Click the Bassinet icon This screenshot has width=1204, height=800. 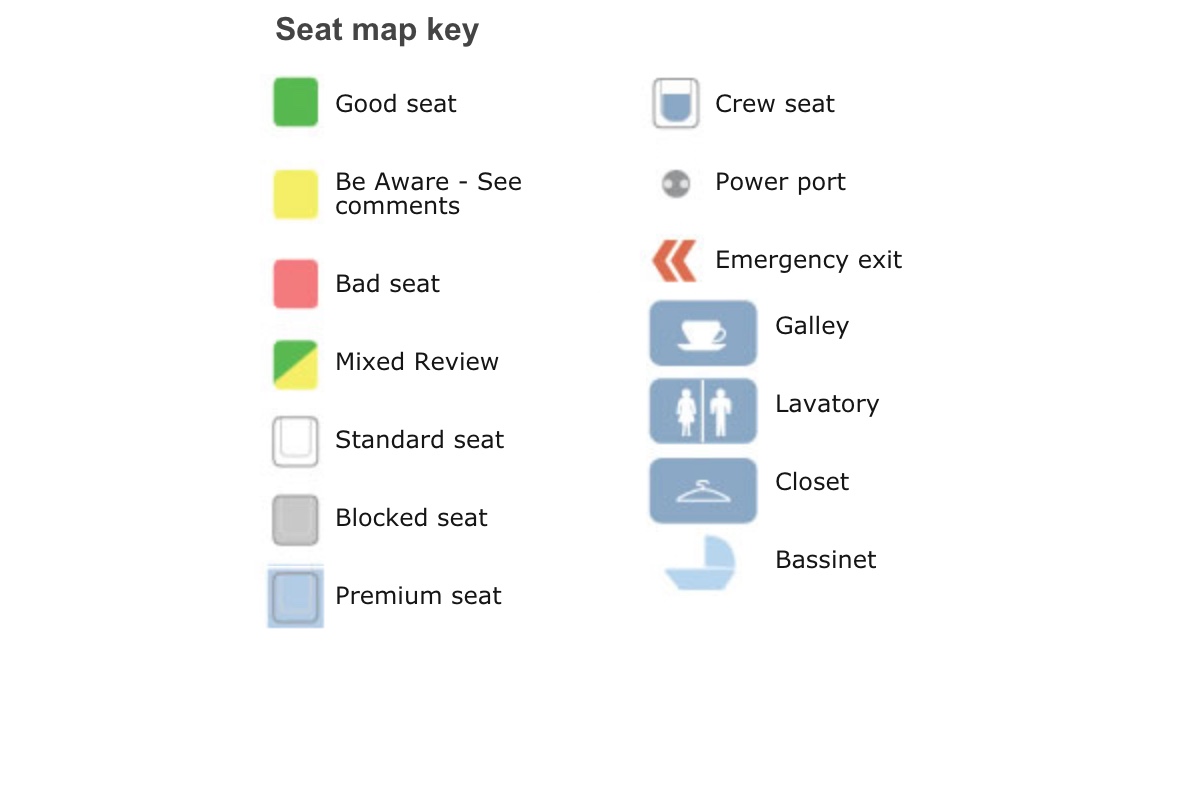[x=703, y=563]
